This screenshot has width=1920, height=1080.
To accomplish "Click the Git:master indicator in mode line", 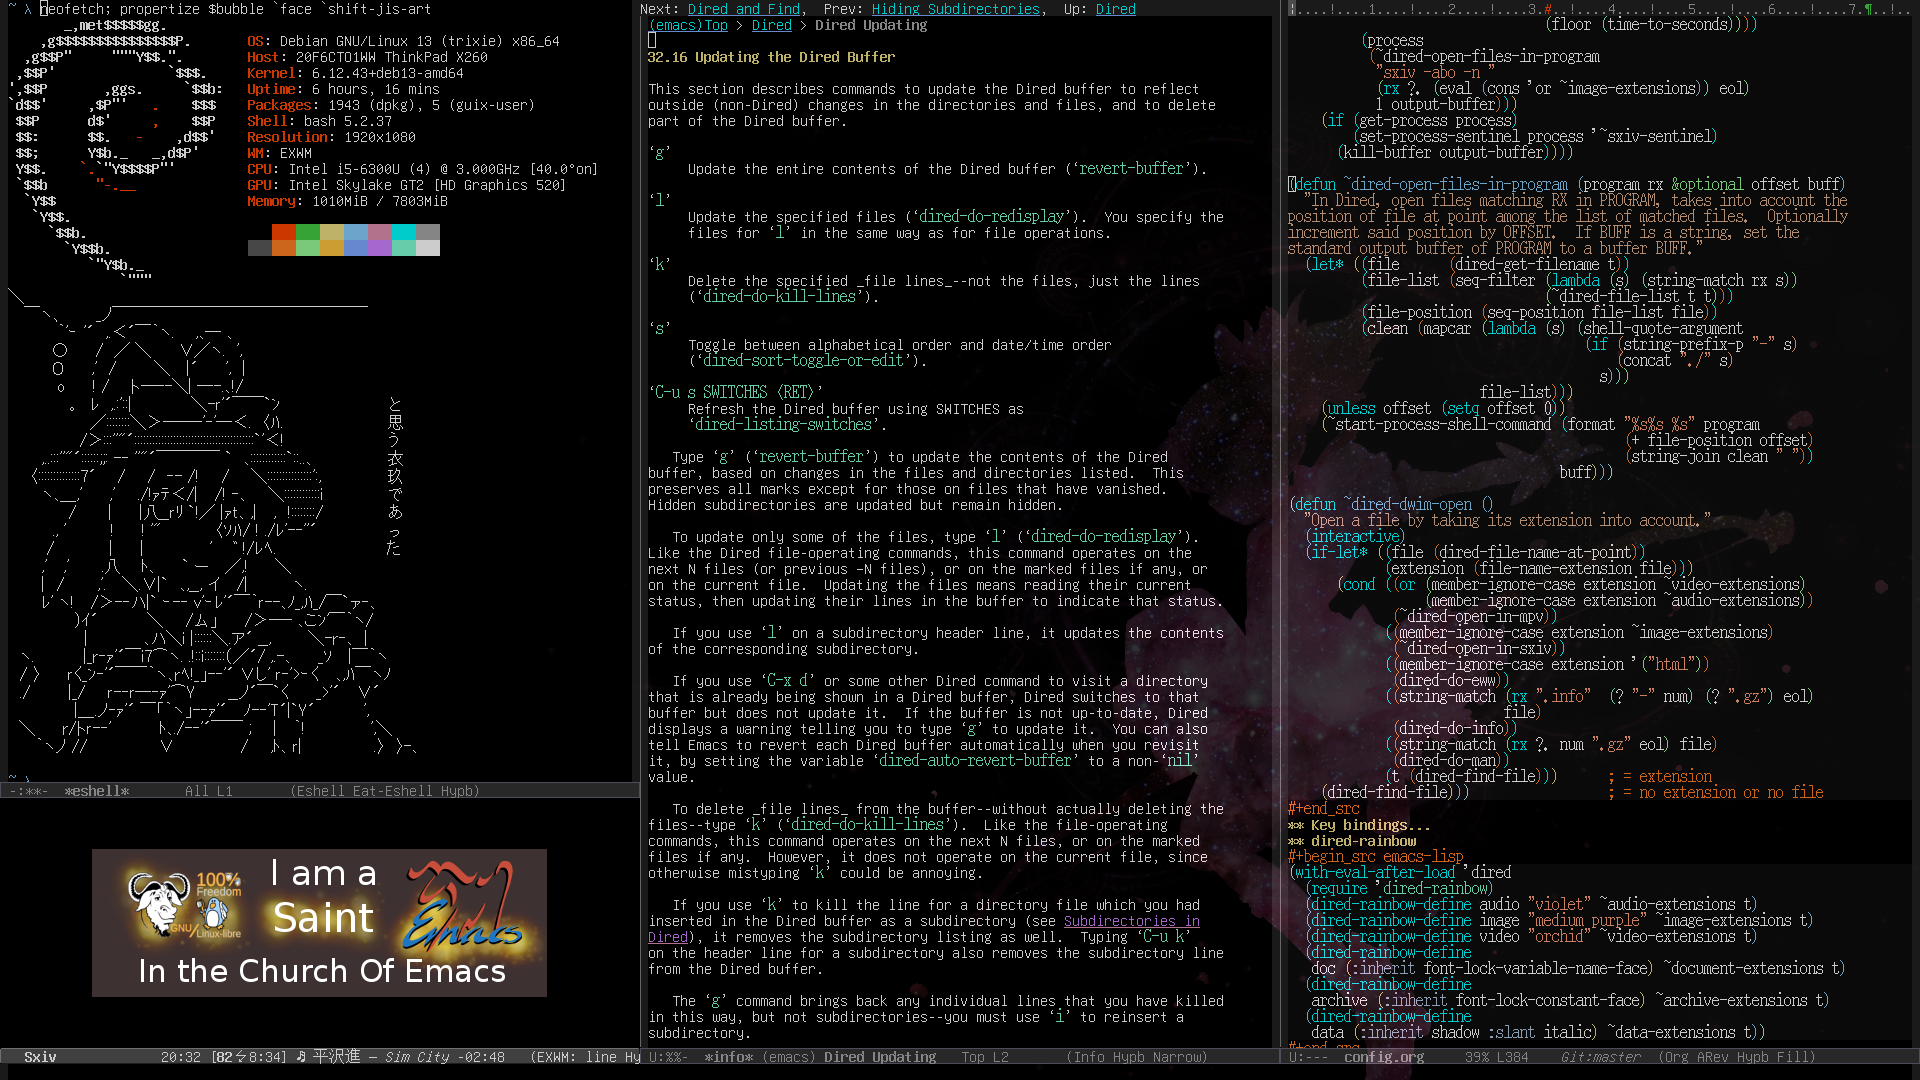I will click(x=1600, y=1057).
